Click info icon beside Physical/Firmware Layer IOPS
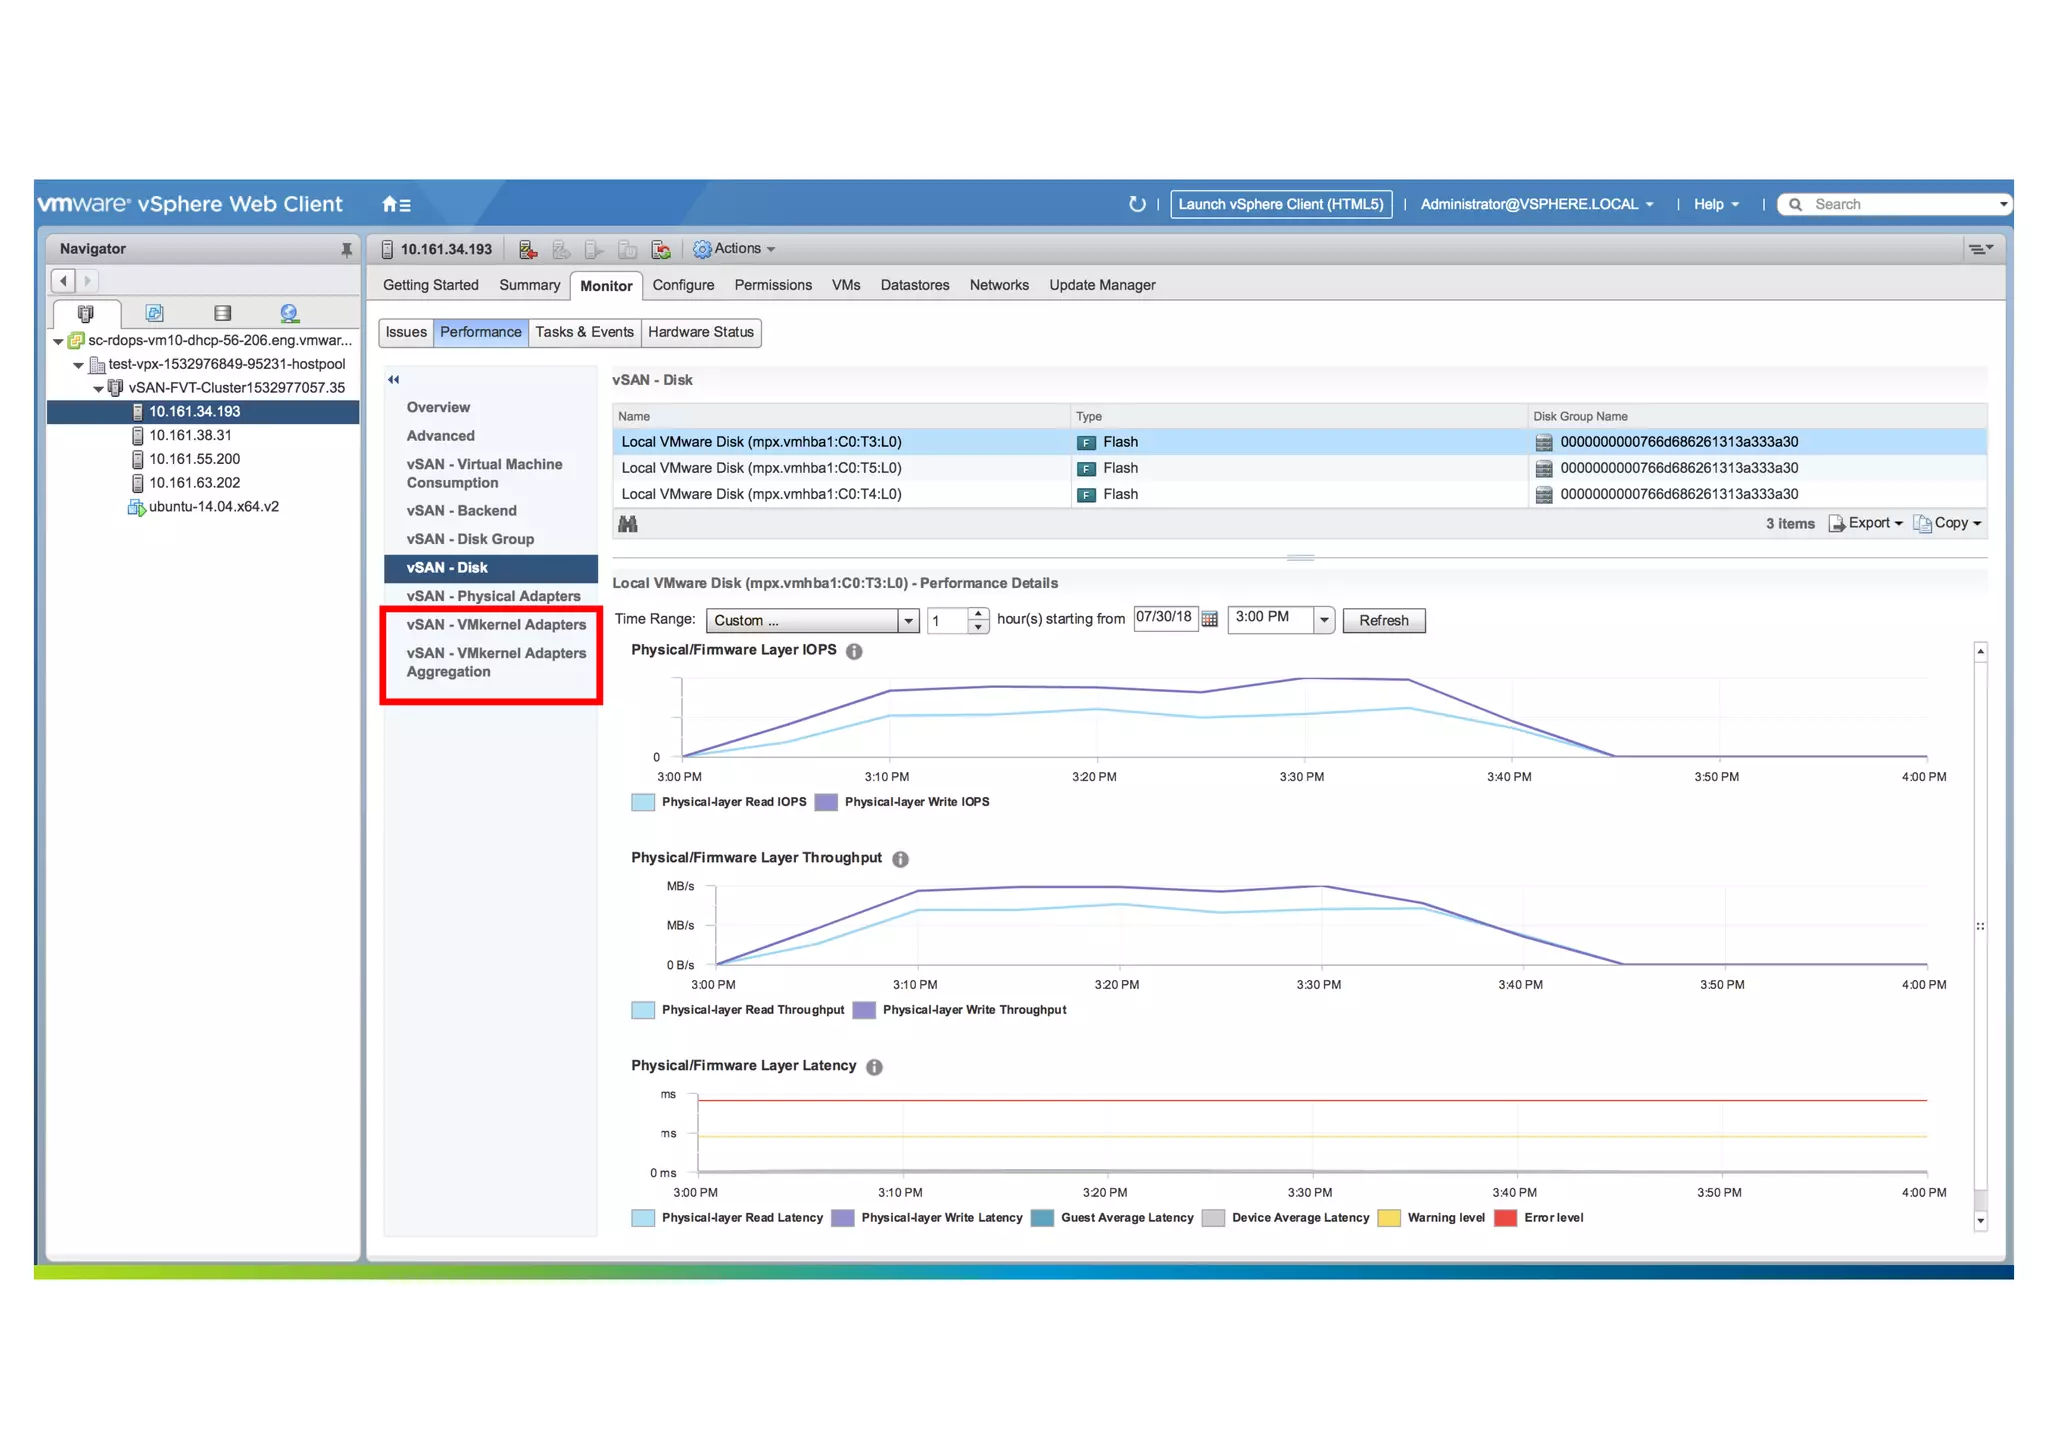 [854, 651]
